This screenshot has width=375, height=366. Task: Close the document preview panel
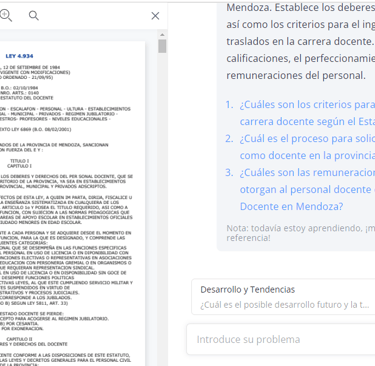tap(155, 16)
